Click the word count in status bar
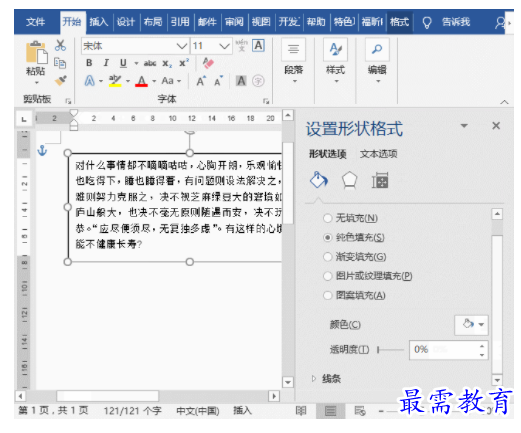This screenshot has height=433, width=521. click(132, 411)
